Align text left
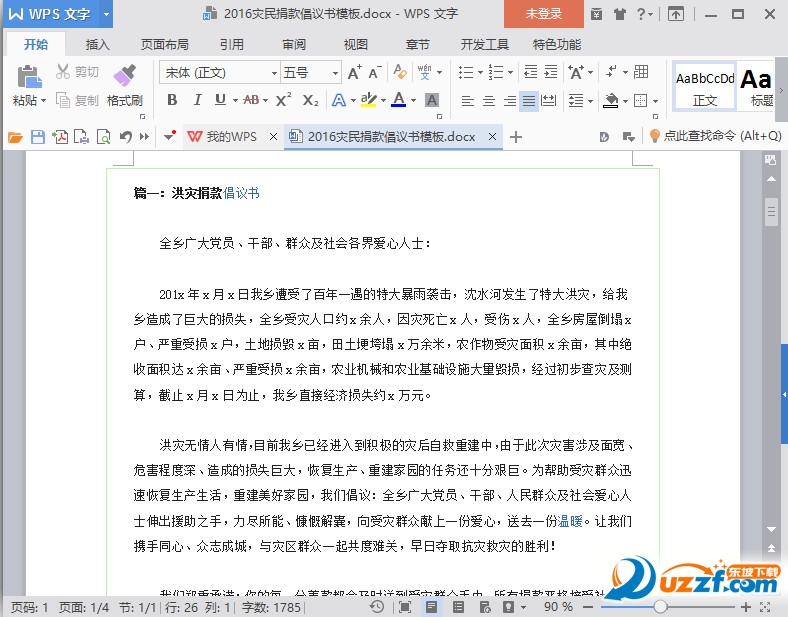The height and width of the screenshot is (617, 788). [467, 100]
